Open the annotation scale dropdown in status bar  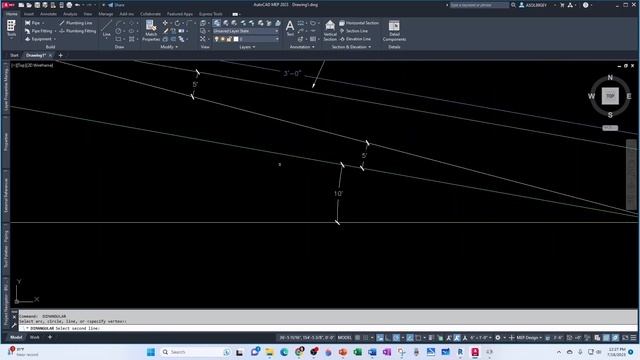(x=481, y=338)
